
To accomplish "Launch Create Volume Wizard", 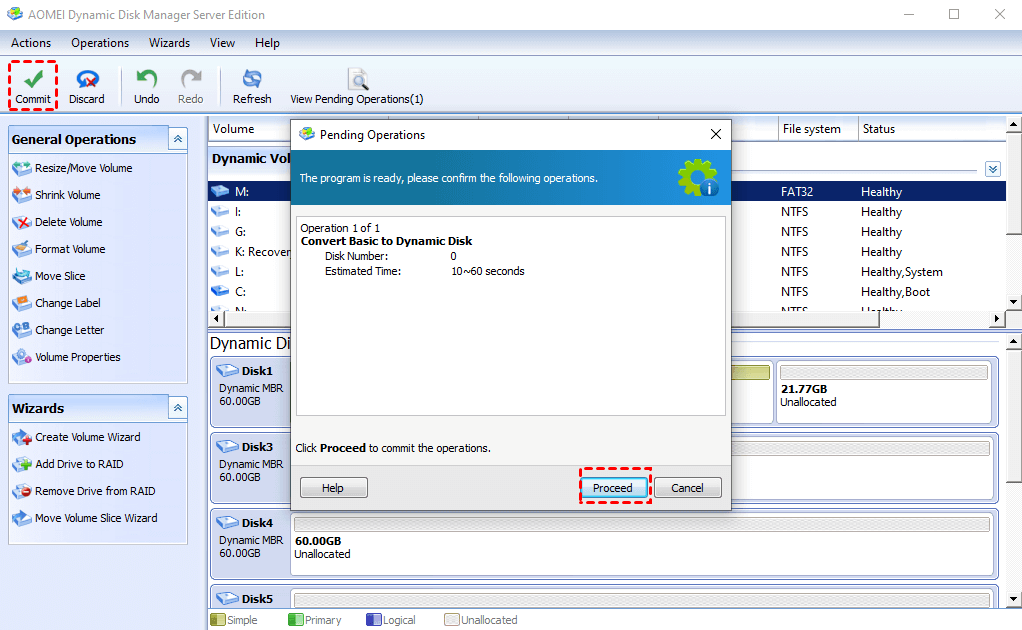I will coord(87,437).
